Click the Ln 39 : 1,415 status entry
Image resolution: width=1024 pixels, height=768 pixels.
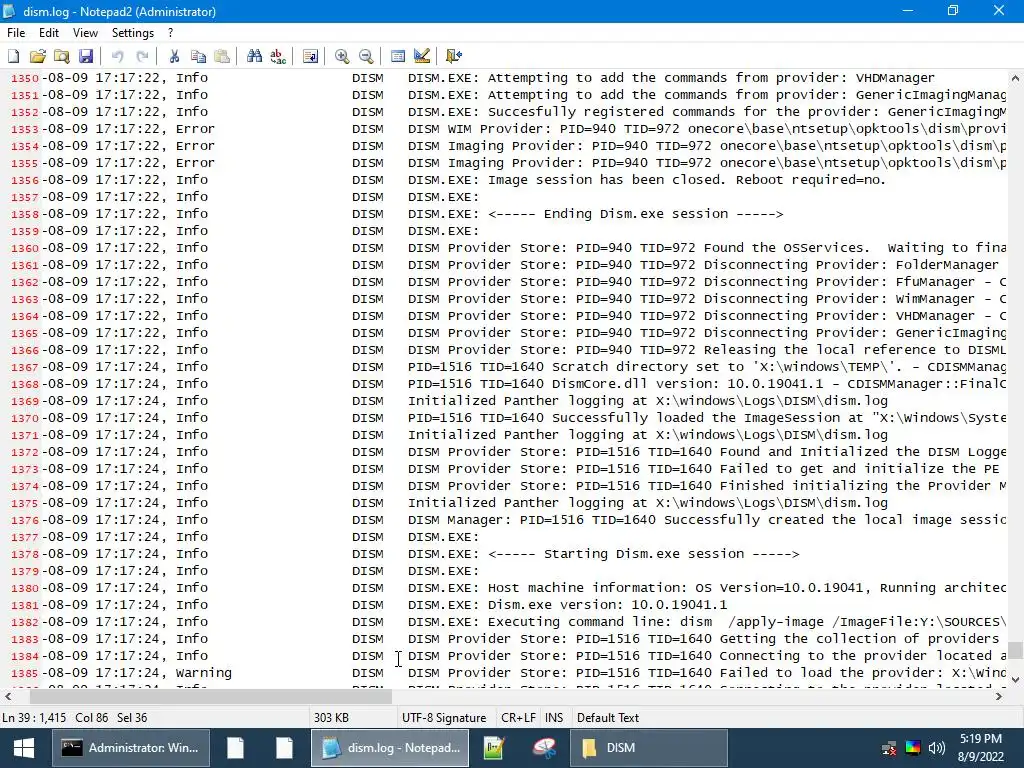[34, 717]
